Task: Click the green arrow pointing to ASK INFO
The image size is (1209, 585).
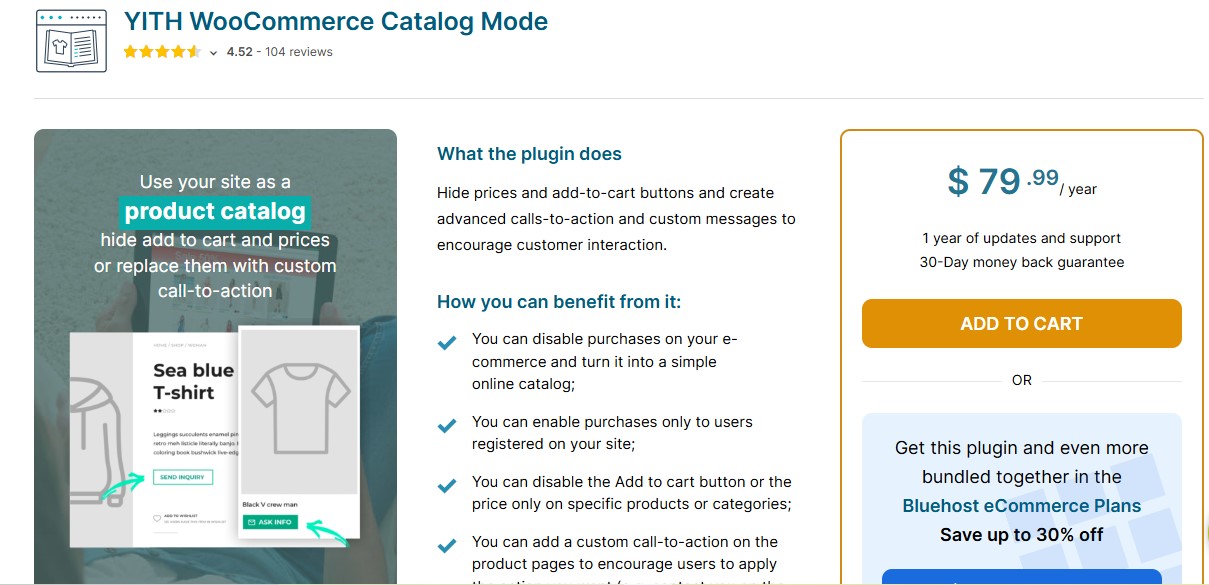Action: point(322,529)
